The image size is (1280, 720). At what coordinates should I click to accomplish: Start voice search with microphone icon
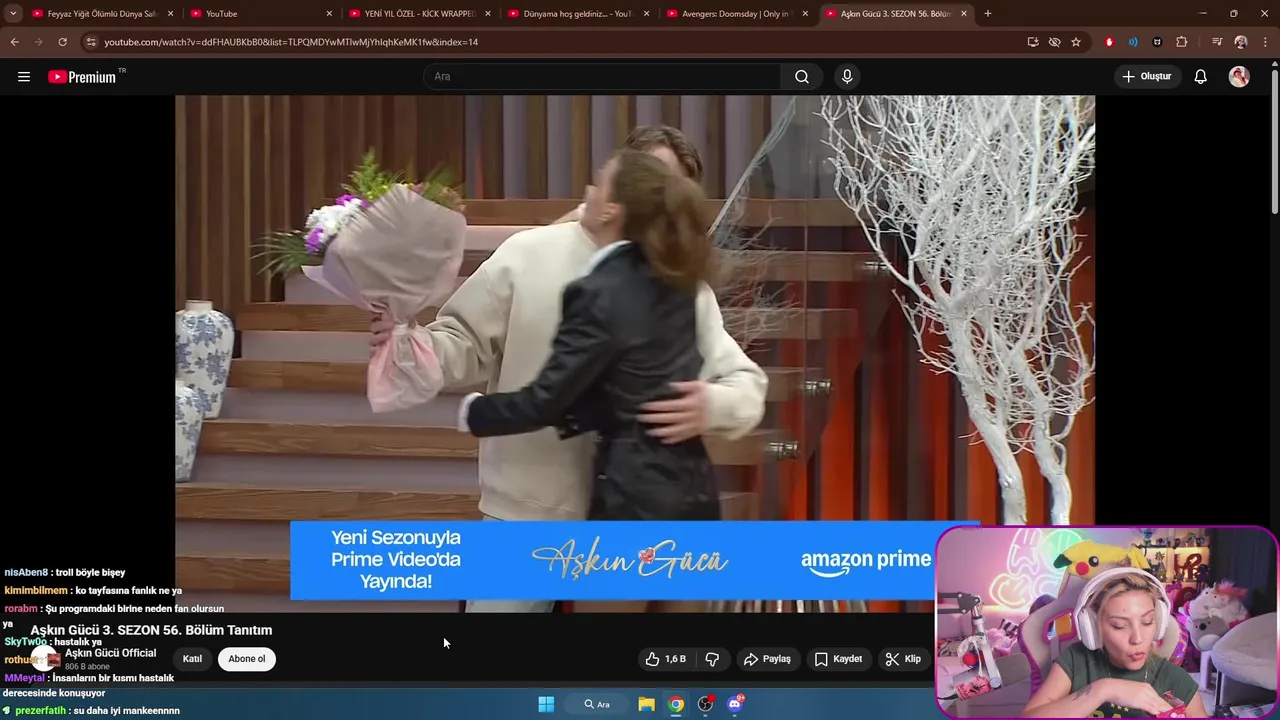click(x=847, y=77)
